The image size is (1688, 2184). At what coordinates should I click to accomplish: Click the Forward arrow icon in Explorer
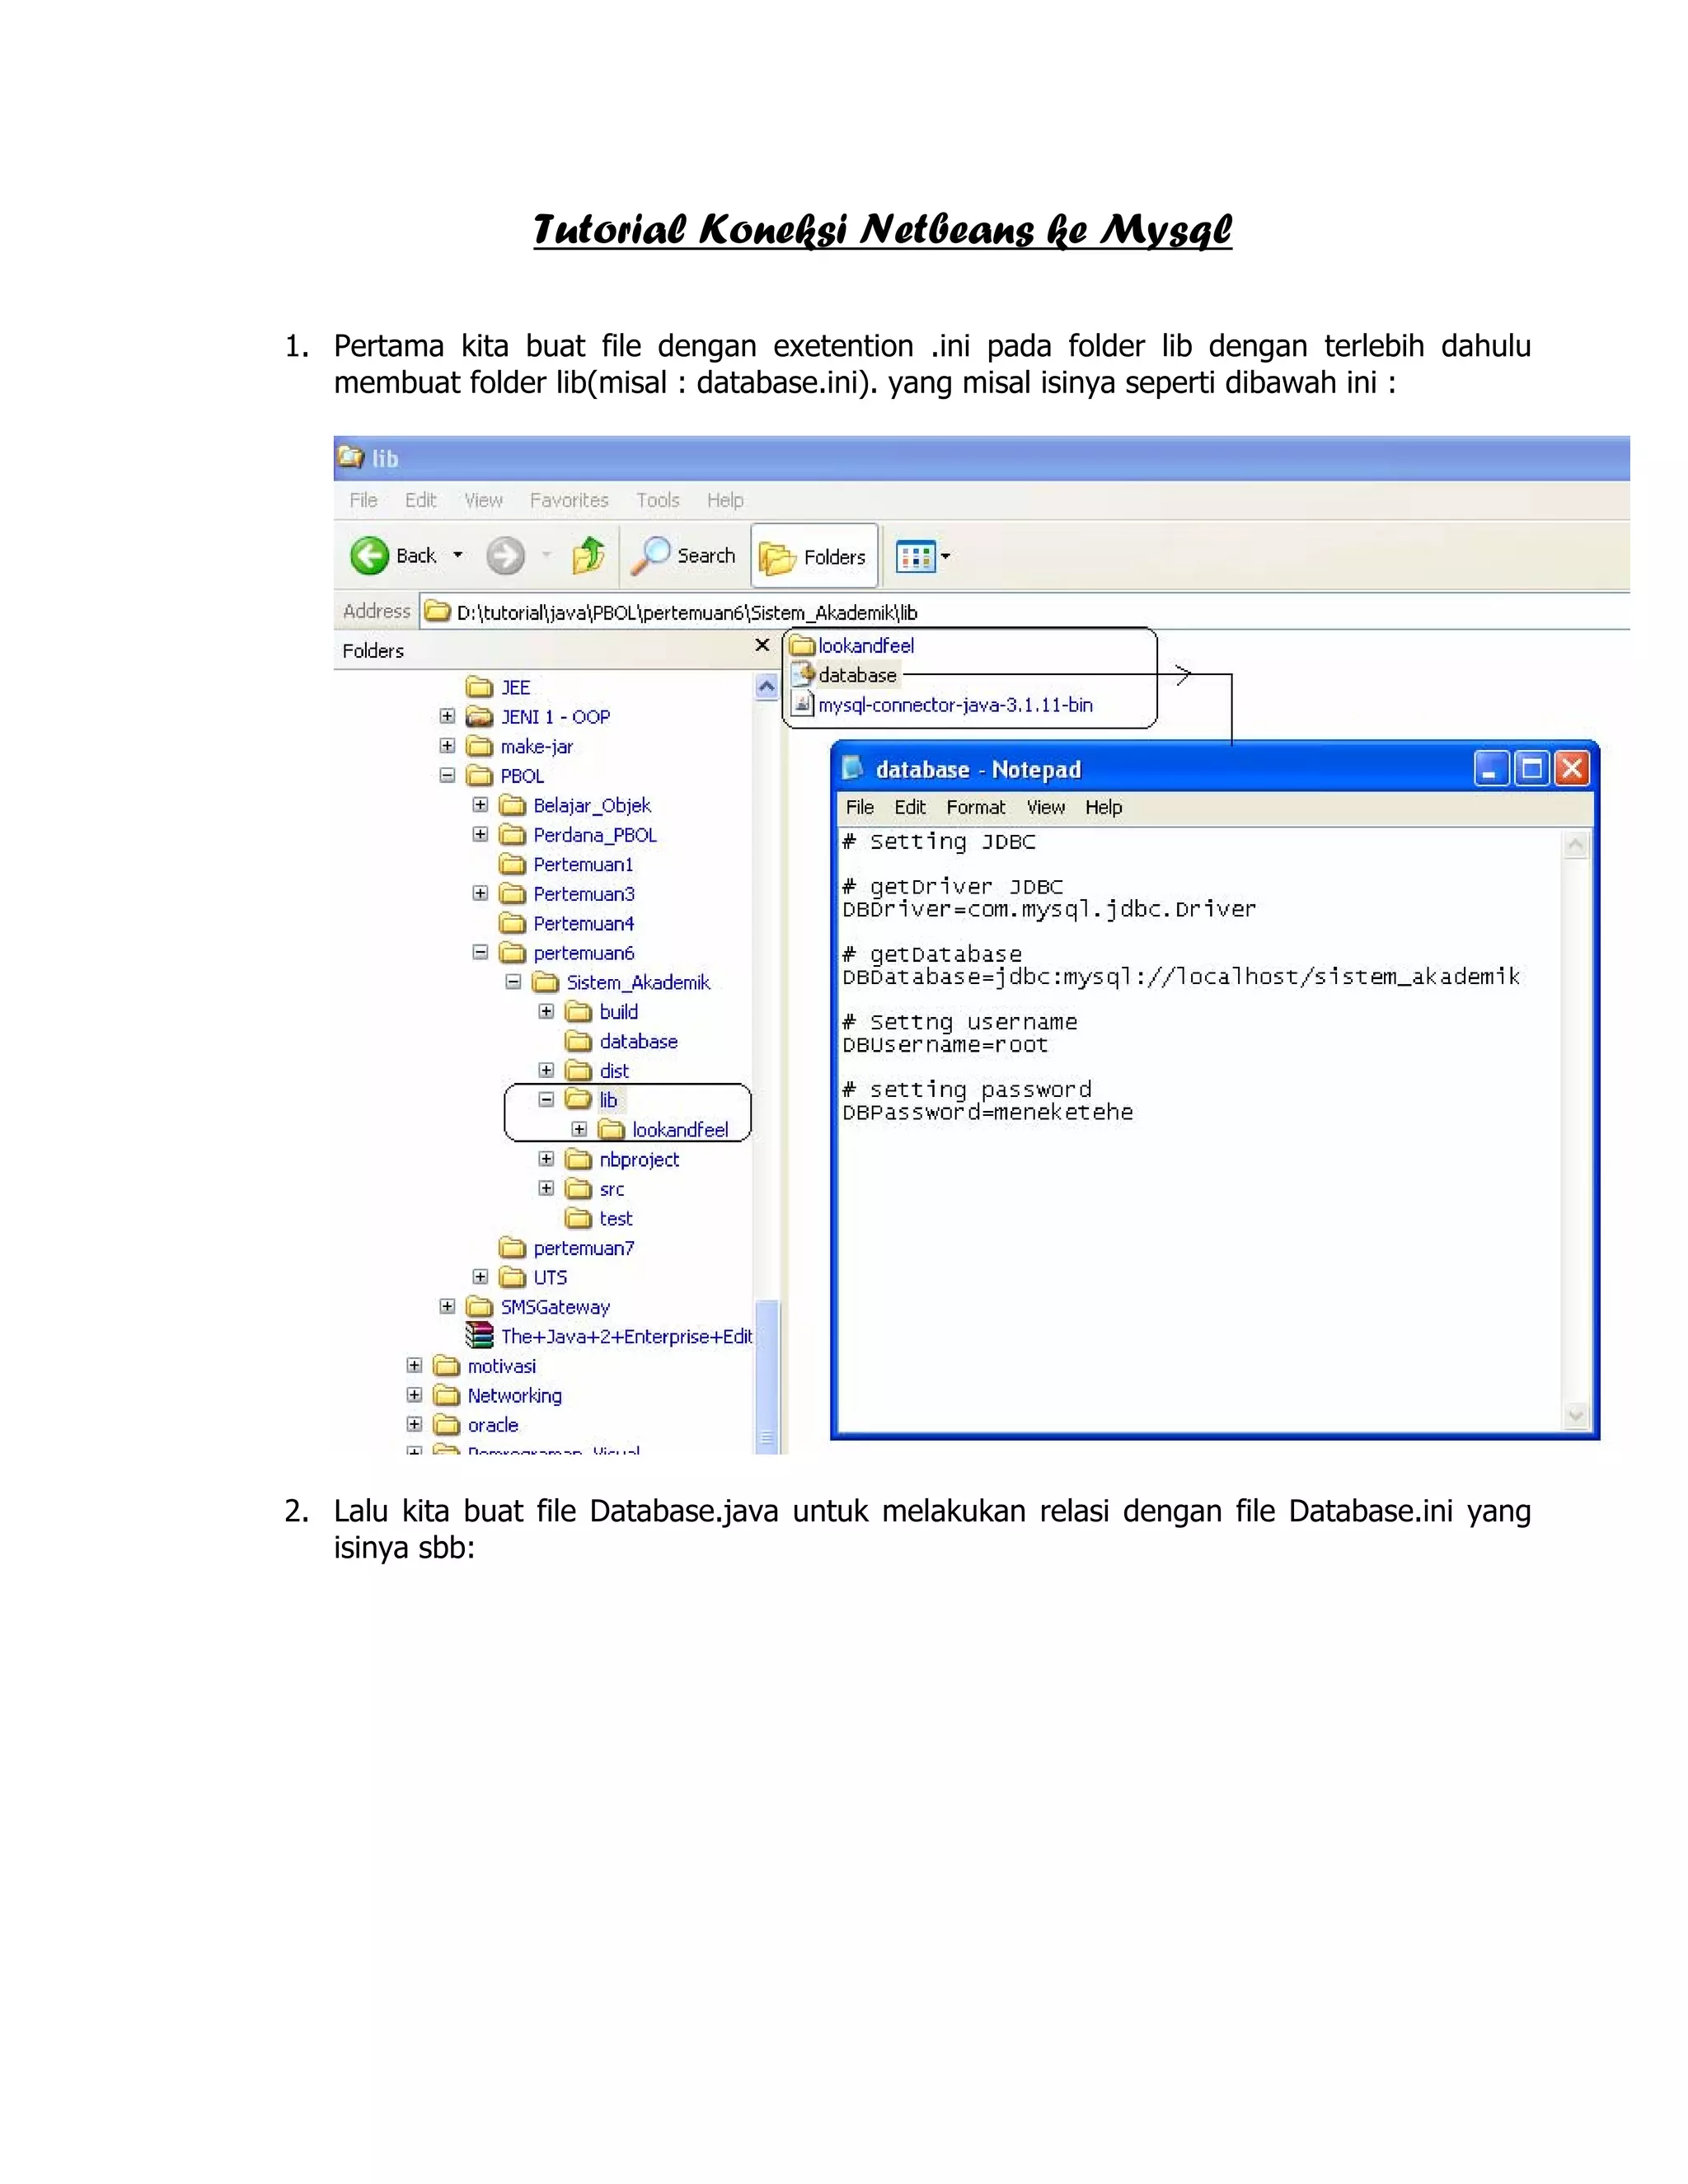coord(505,556)
